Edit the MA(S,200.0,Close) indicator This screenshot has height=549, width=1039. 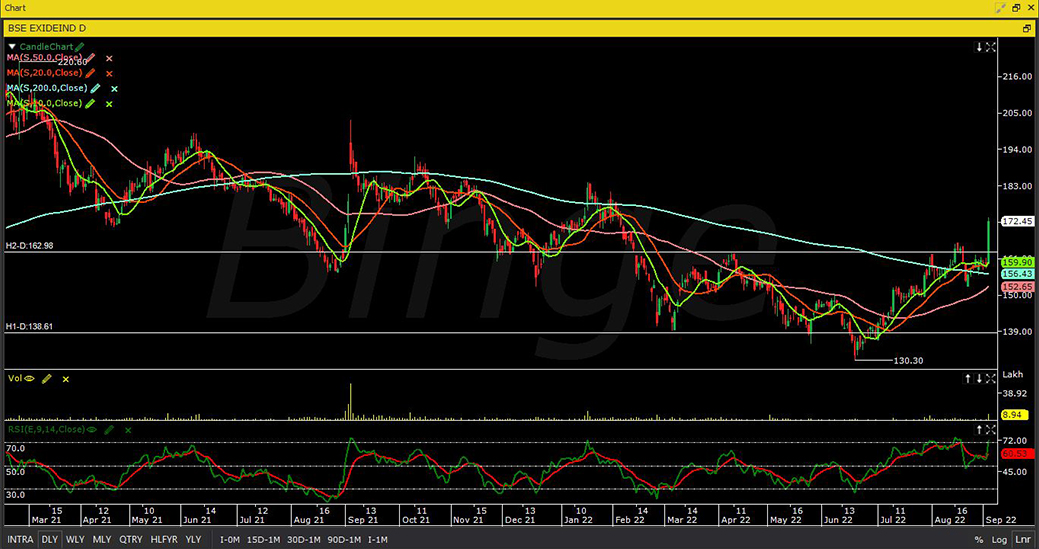[x=95, y=88]
